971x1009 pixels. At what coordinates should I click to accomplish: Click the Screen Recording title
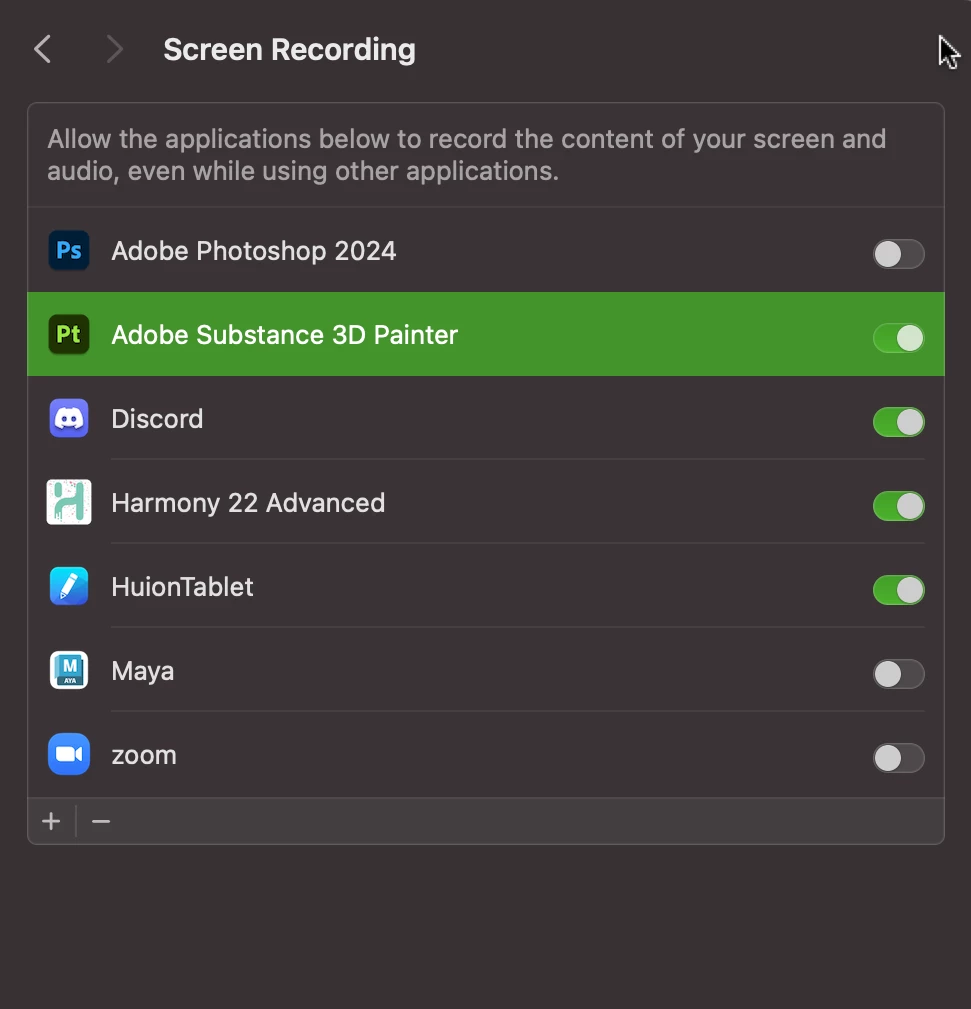289,50
